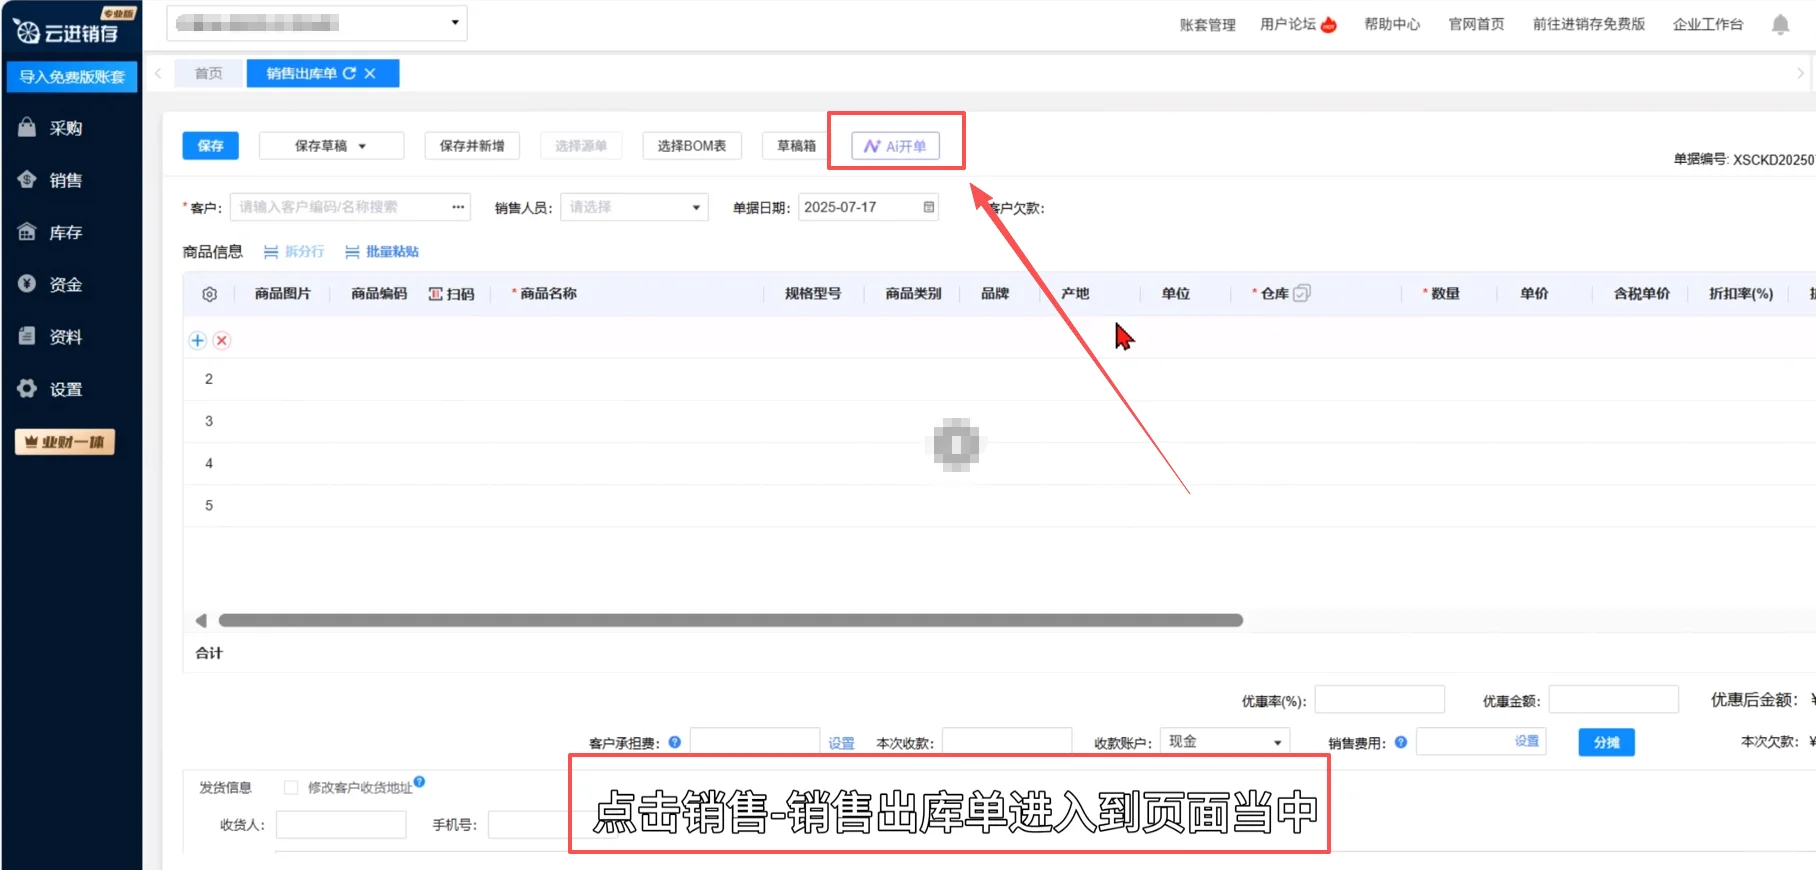Click the 客户承担费 help icon

(675, 742)
